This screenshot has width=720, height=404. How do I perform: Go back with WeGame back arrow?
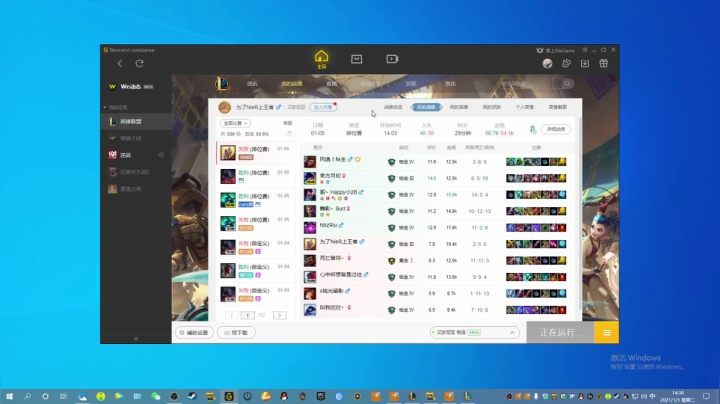(x=120, y=63)
